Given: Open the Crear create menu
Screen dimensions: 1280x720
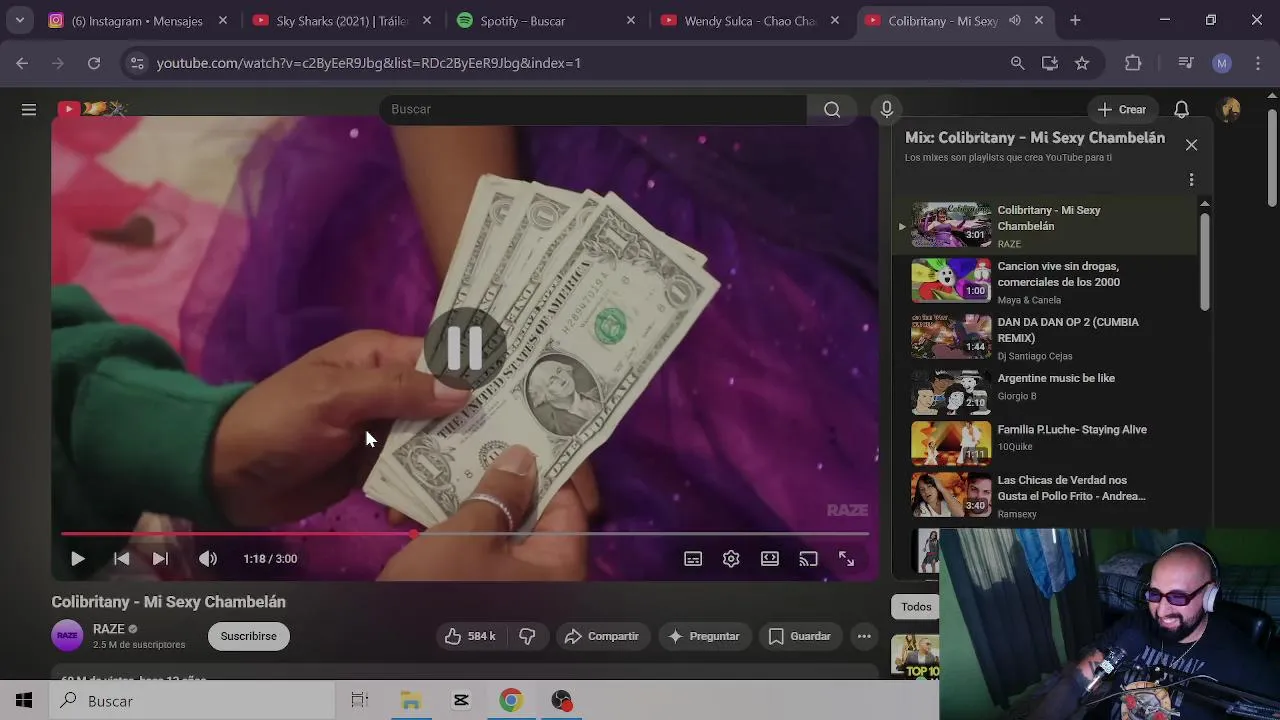Looking at the screenshot, I should (1121, 109).
